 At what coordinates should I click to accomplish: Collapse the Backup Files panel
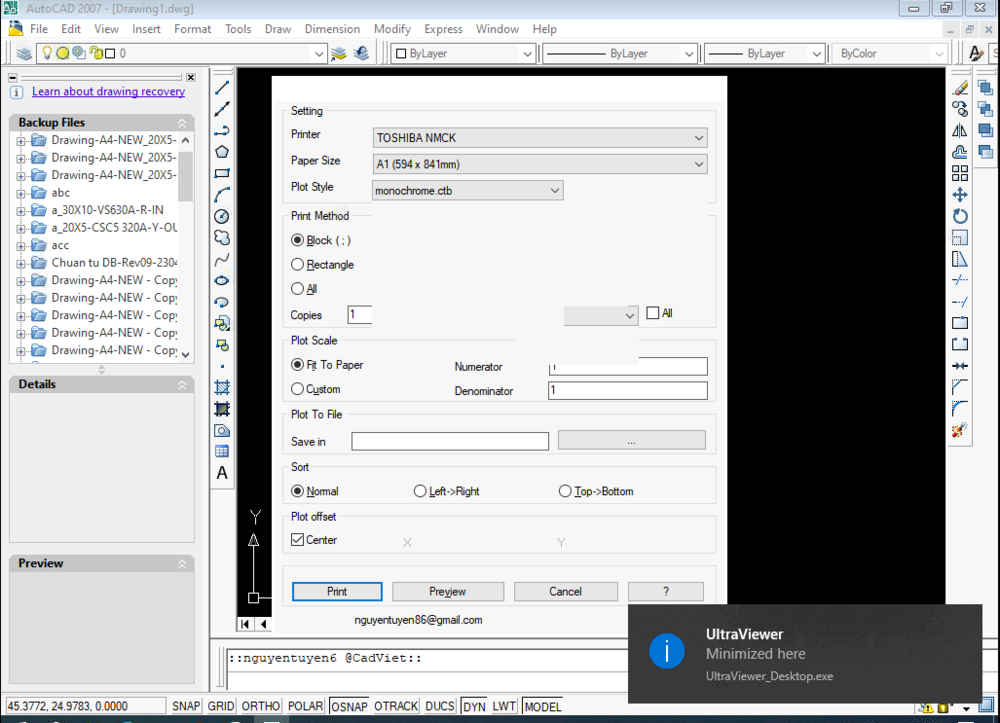pos(182,122)
